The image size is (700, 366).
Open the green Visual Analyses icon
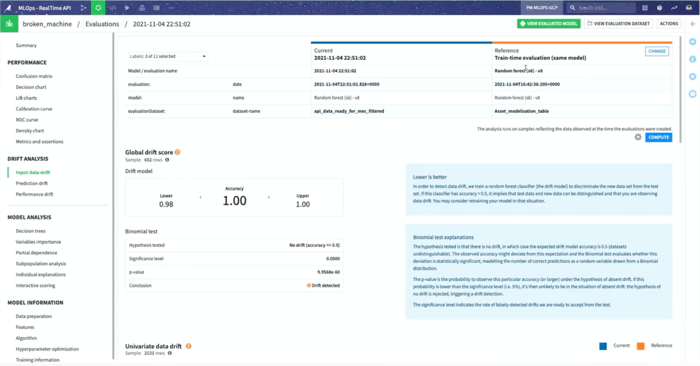(x=98, y=8)
